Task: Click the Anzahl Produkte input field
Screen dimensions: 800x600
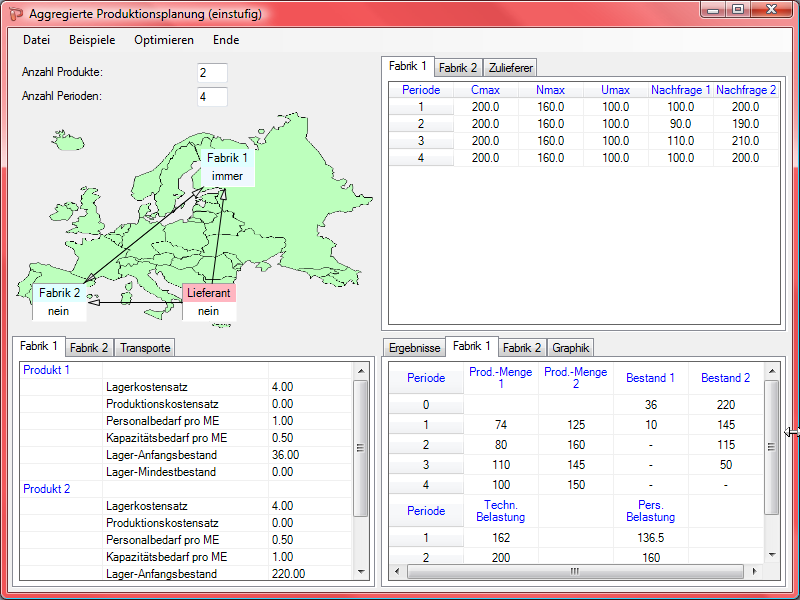Action: coord(212,73)
